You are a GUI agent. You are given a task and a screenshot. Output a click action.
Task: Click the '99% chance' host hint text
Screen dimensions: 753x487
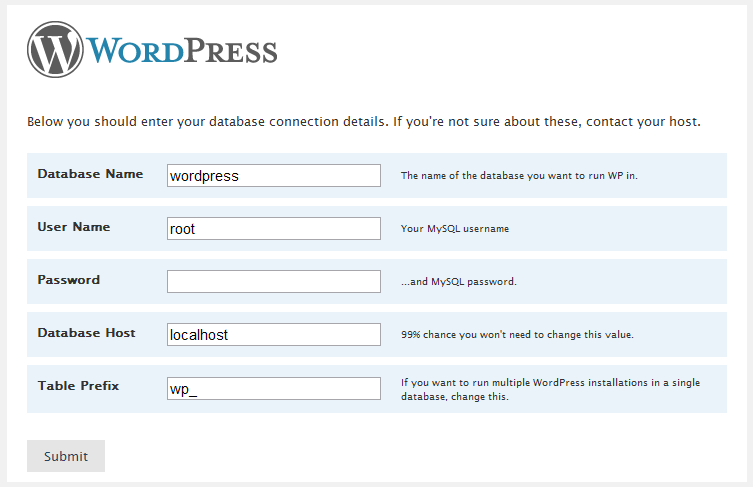tap(517, 335)
